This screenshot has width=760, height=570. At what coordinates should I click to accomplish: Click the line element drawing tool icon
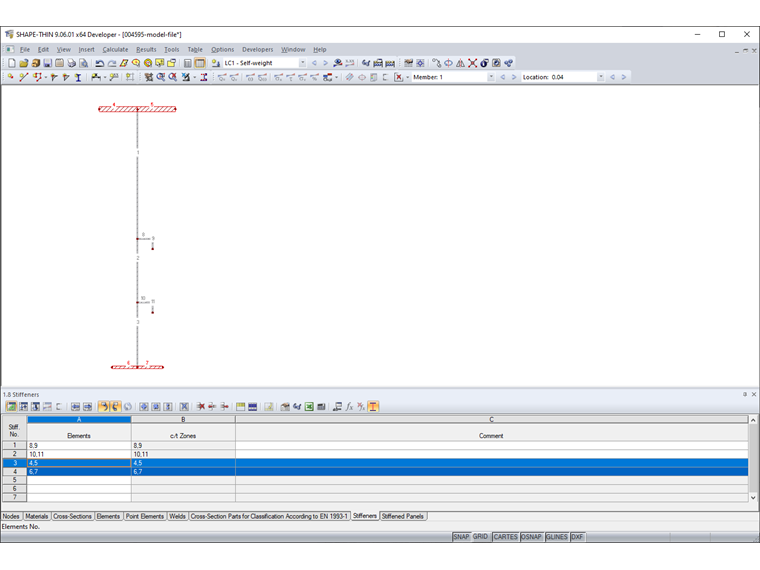[x=24, y=77]
